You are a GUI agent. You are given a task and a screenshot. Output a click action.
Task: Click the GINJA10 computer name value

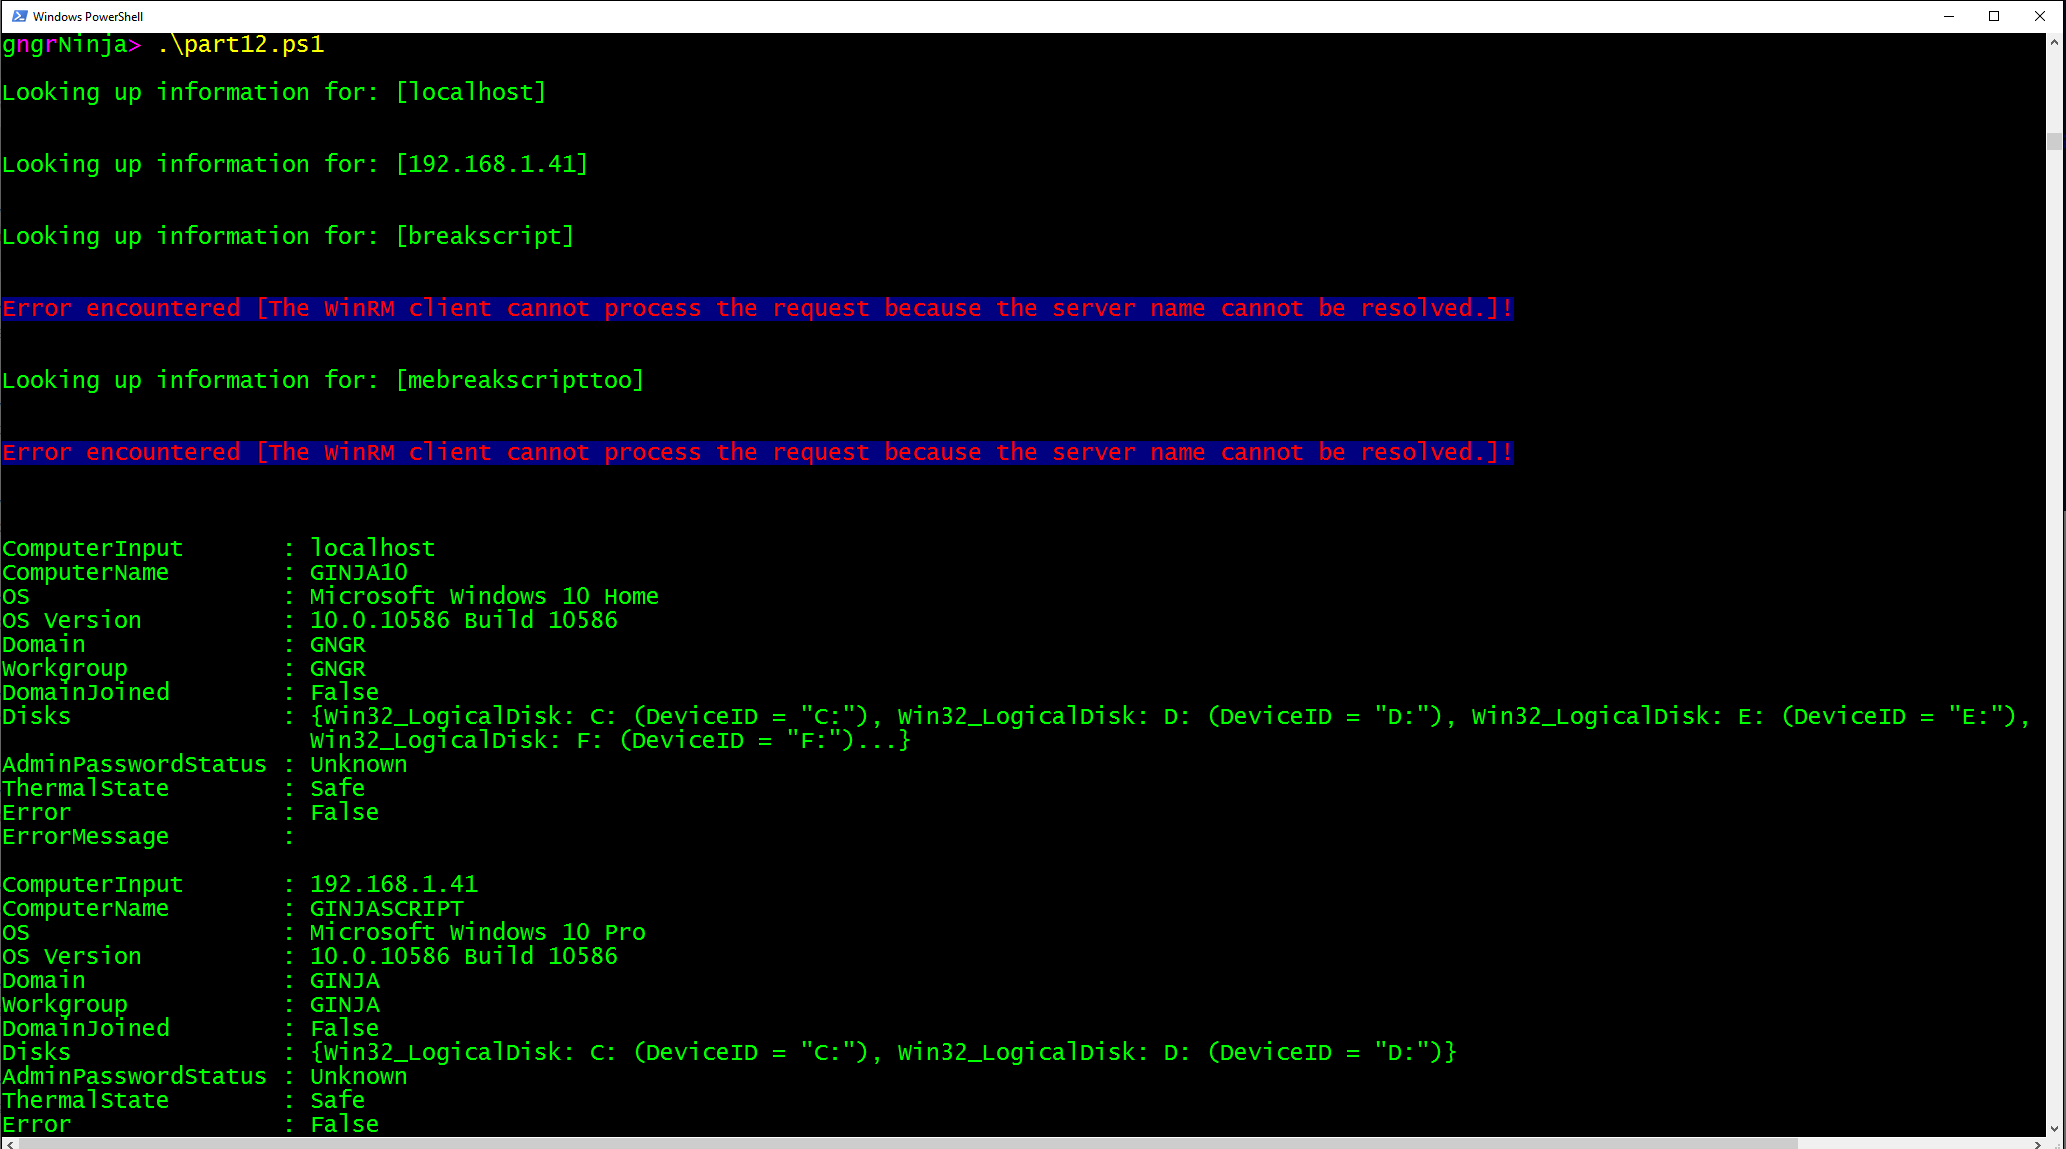point(358,573)
